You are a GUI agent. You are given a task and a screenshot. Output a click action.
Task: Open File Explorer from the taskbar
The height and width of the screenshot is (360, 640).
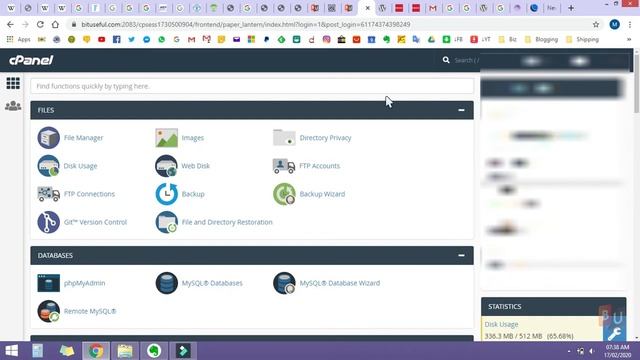(125, 351)
